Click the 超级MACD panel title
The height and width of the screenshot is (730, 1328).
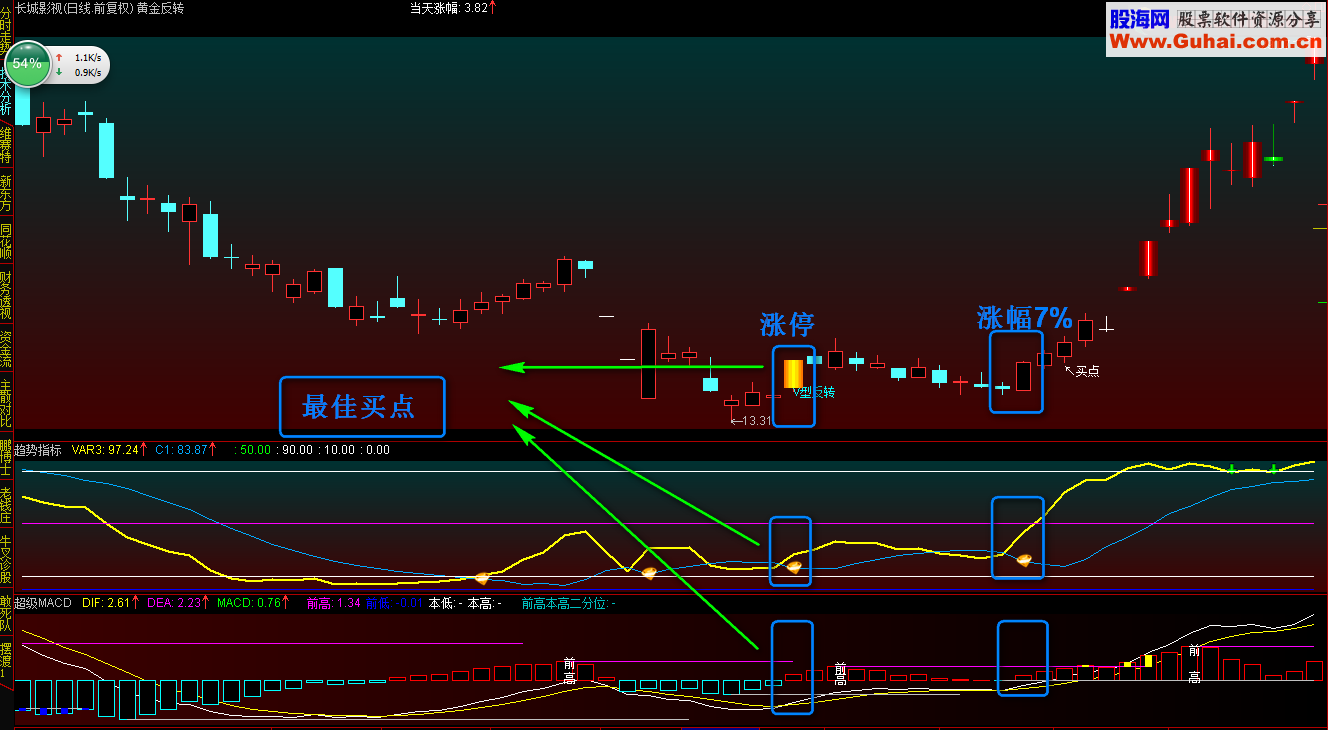pyautogui.click(x=42, y=603)
